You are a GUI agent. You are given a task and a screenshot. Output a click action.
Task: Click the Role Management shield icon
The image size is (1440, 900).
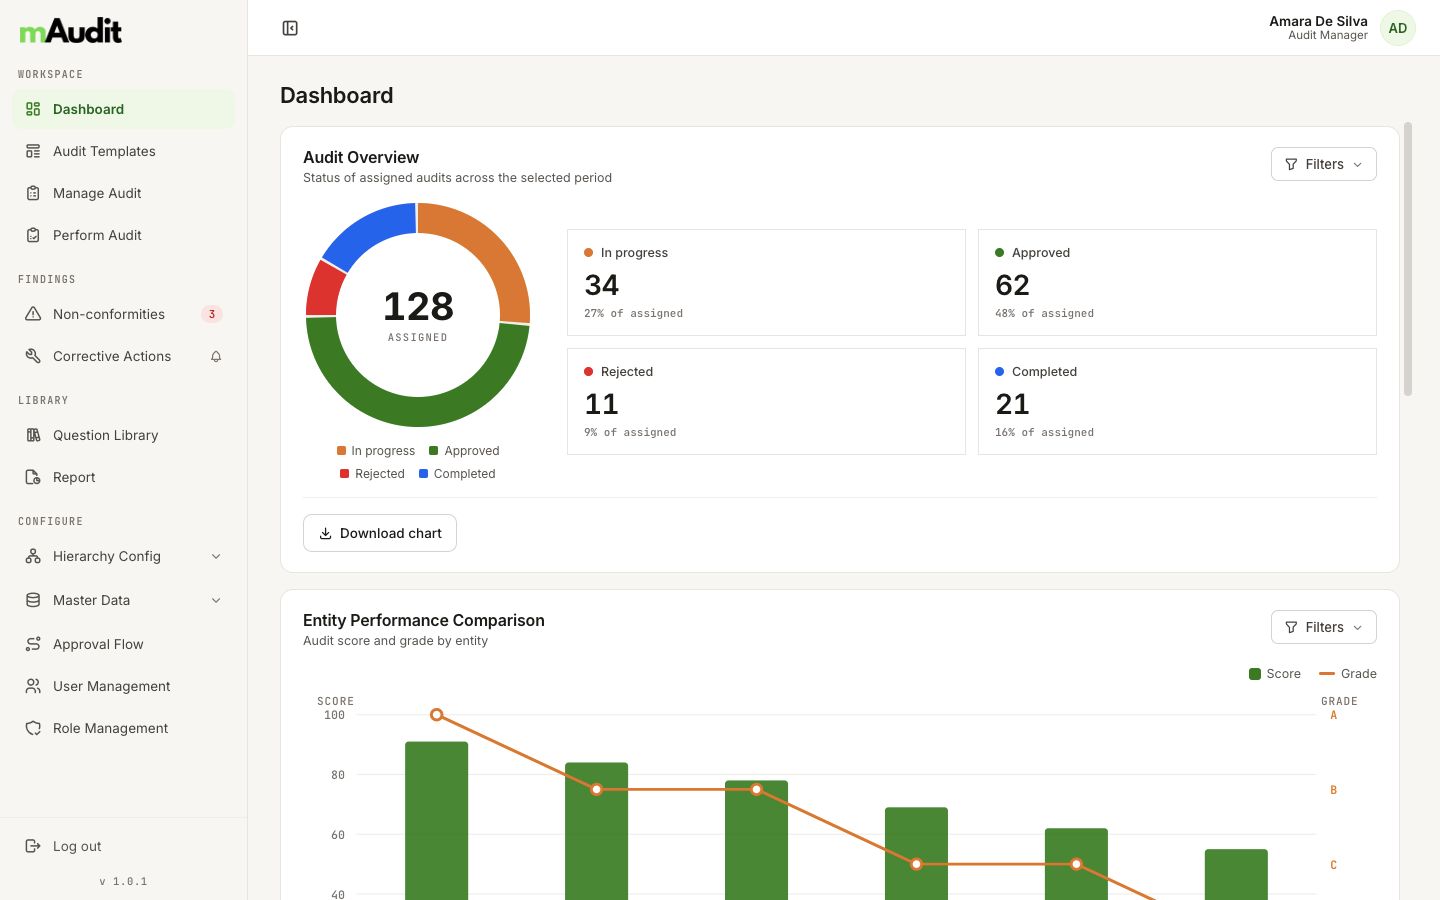[x=33, y=728]
